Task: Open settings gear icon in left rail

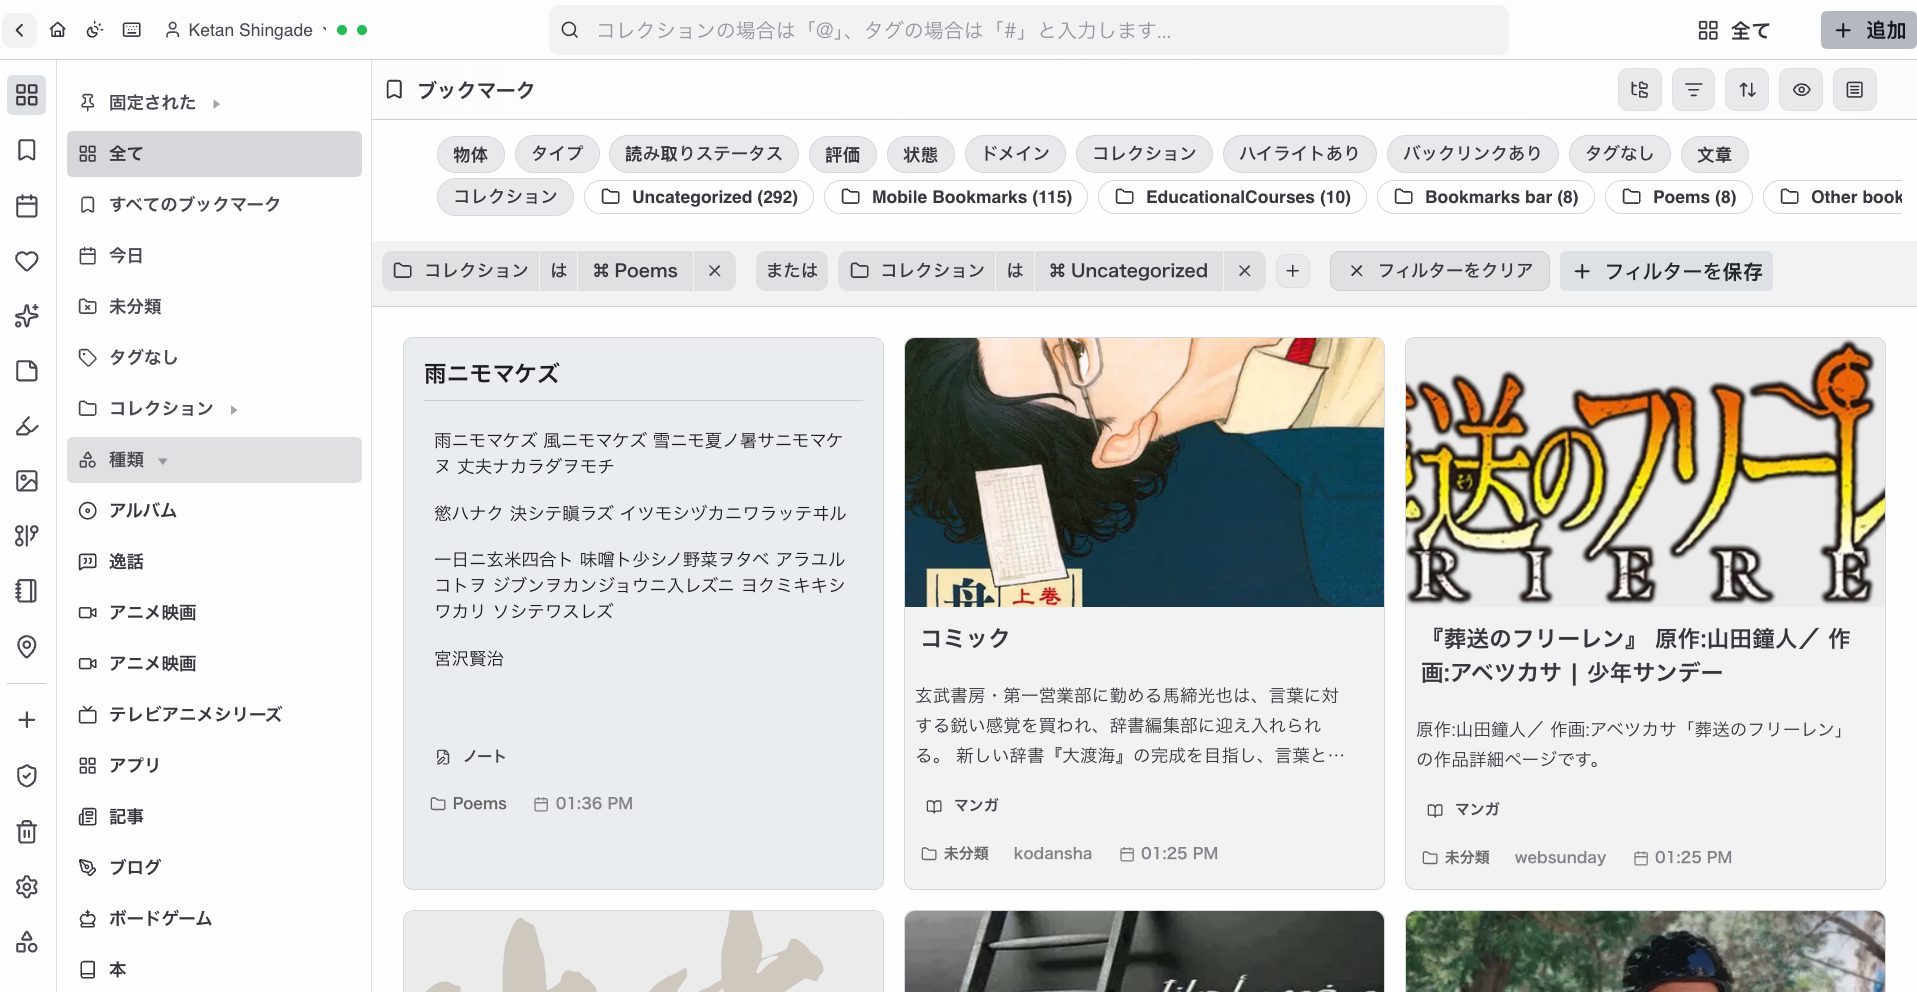Action: click(27, 887)
